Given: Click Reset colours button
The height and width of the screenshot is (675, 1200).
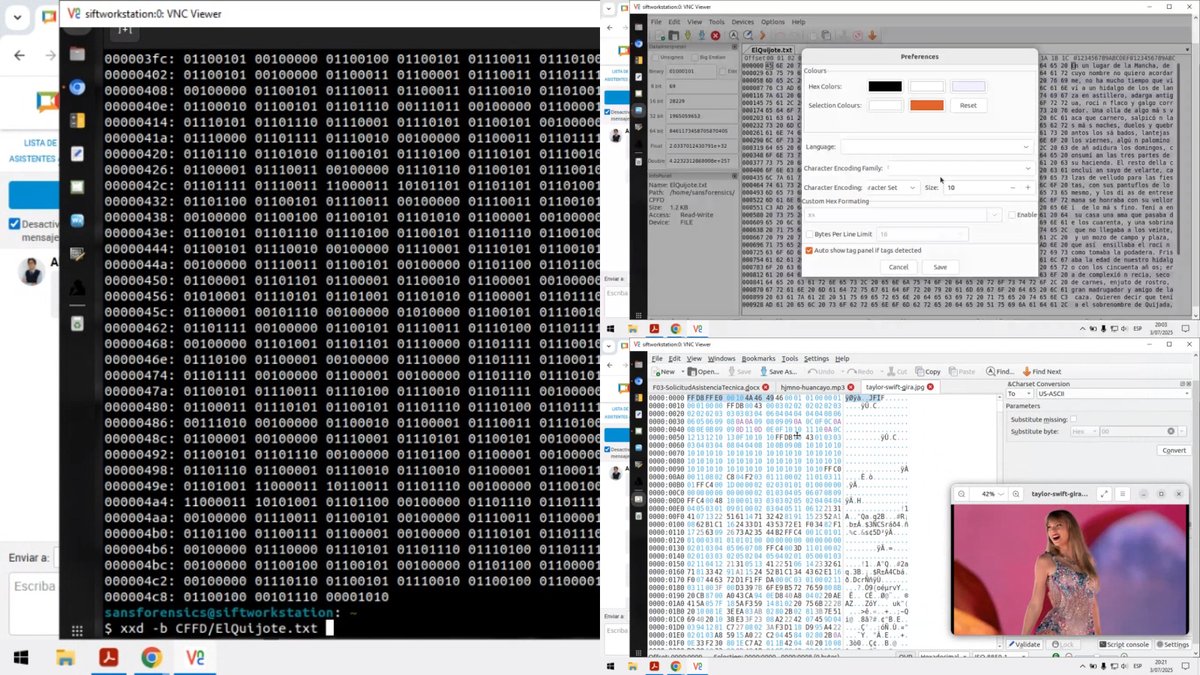Looking at the screenshot, I should point(967,105).
